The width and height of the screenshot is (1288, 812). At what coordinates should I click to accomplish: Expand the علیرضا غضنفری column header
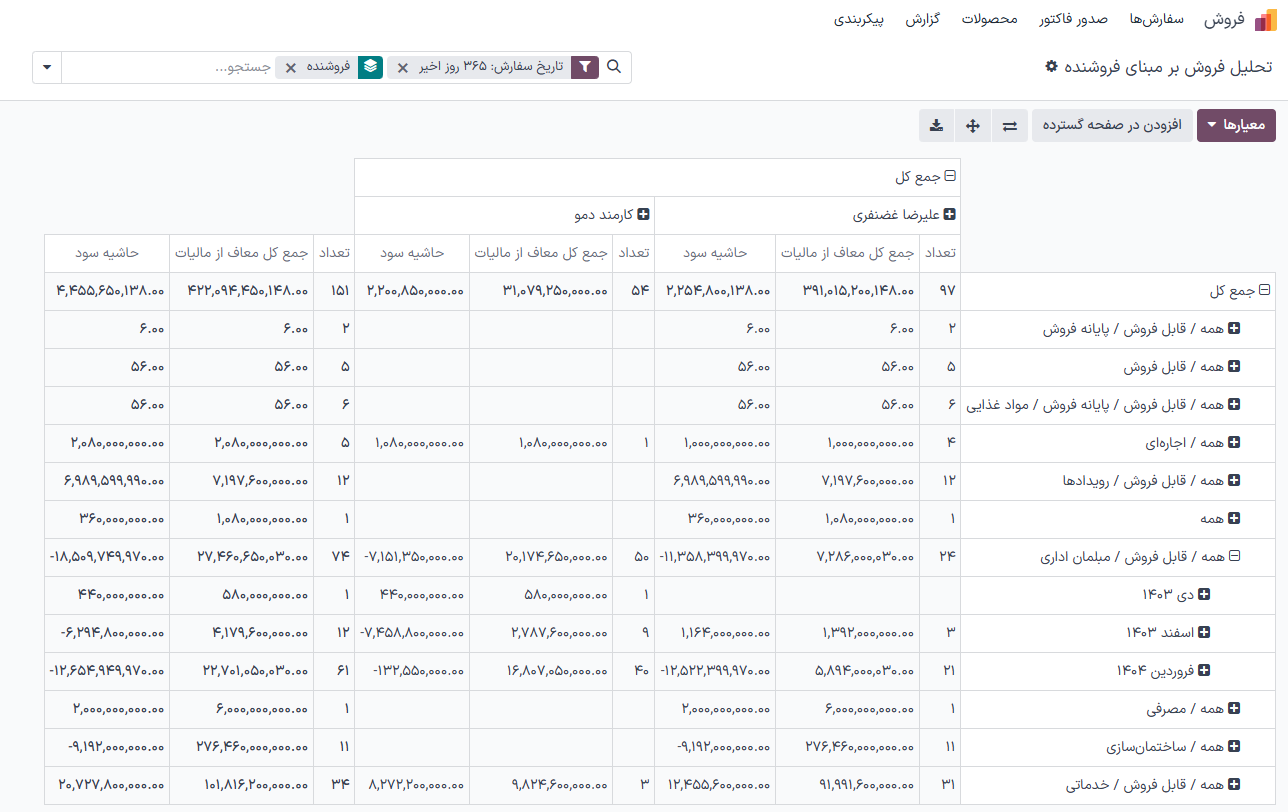coord(950,214)
